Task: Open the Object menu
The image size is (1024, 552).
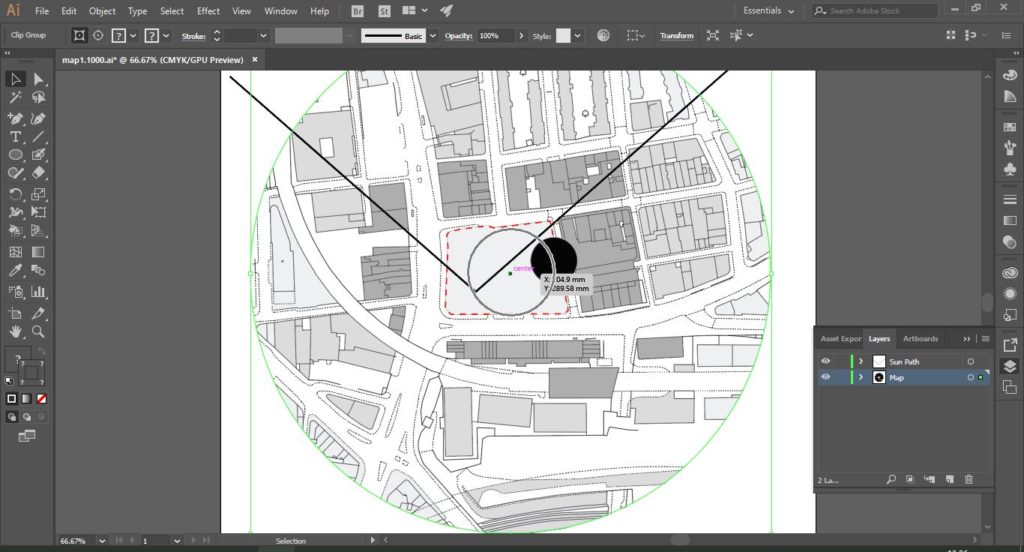Action: (102, 11)
